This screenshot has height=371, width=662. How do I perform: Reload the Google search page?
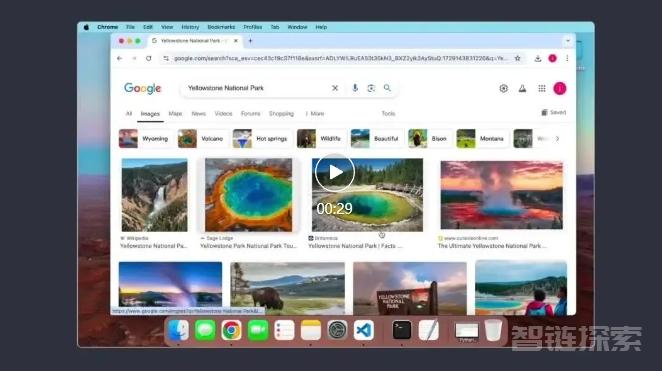[149, 58]
